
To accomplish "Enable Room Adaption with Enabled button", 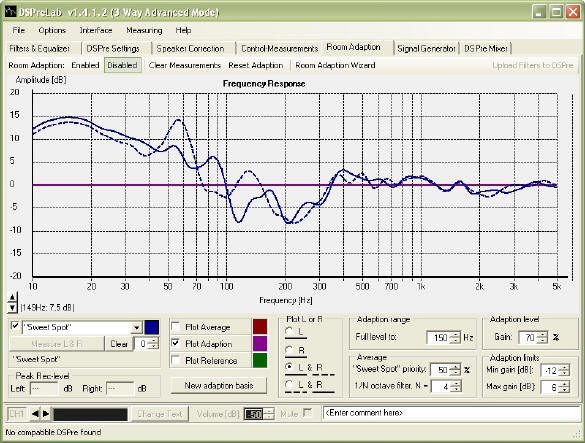I will tap(85, 65).
